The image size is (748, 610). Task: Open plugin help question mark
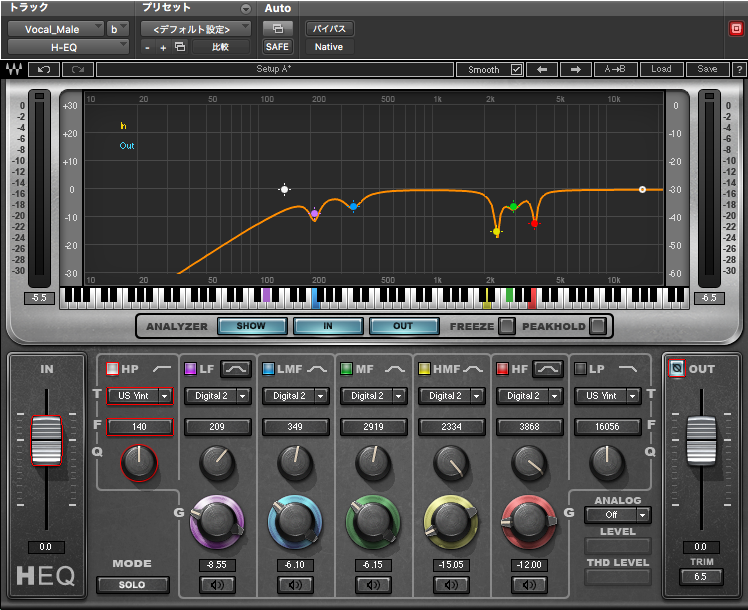[x=739, y=70]
